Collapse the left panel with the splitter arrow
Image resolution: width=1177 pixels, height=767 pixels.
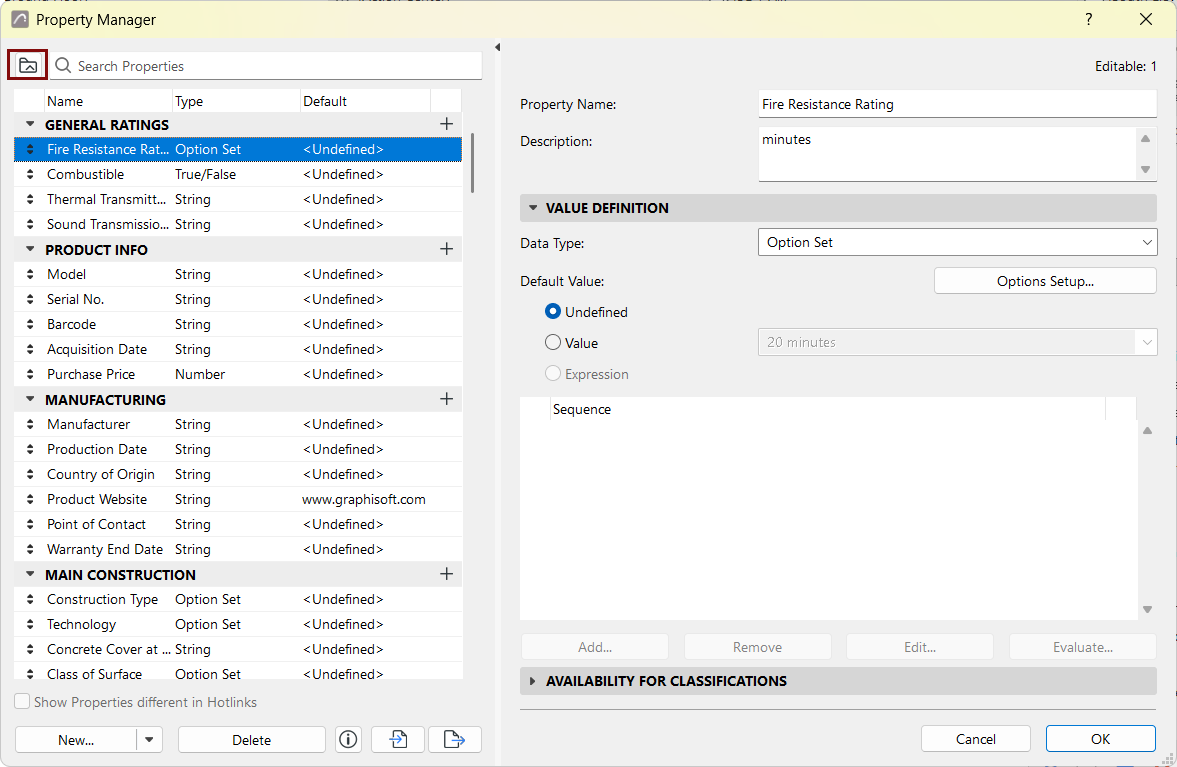pyautogui.click(x=498, y=47)
